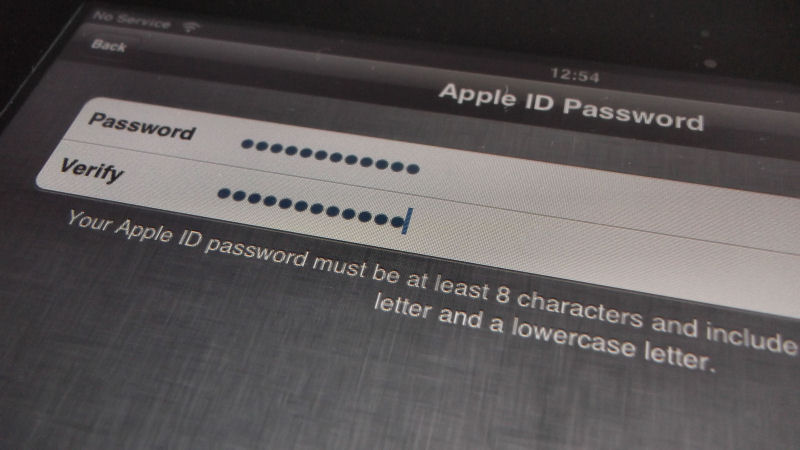
Task: Click the '8 characters' requirement text
Action: pos(569,306)
